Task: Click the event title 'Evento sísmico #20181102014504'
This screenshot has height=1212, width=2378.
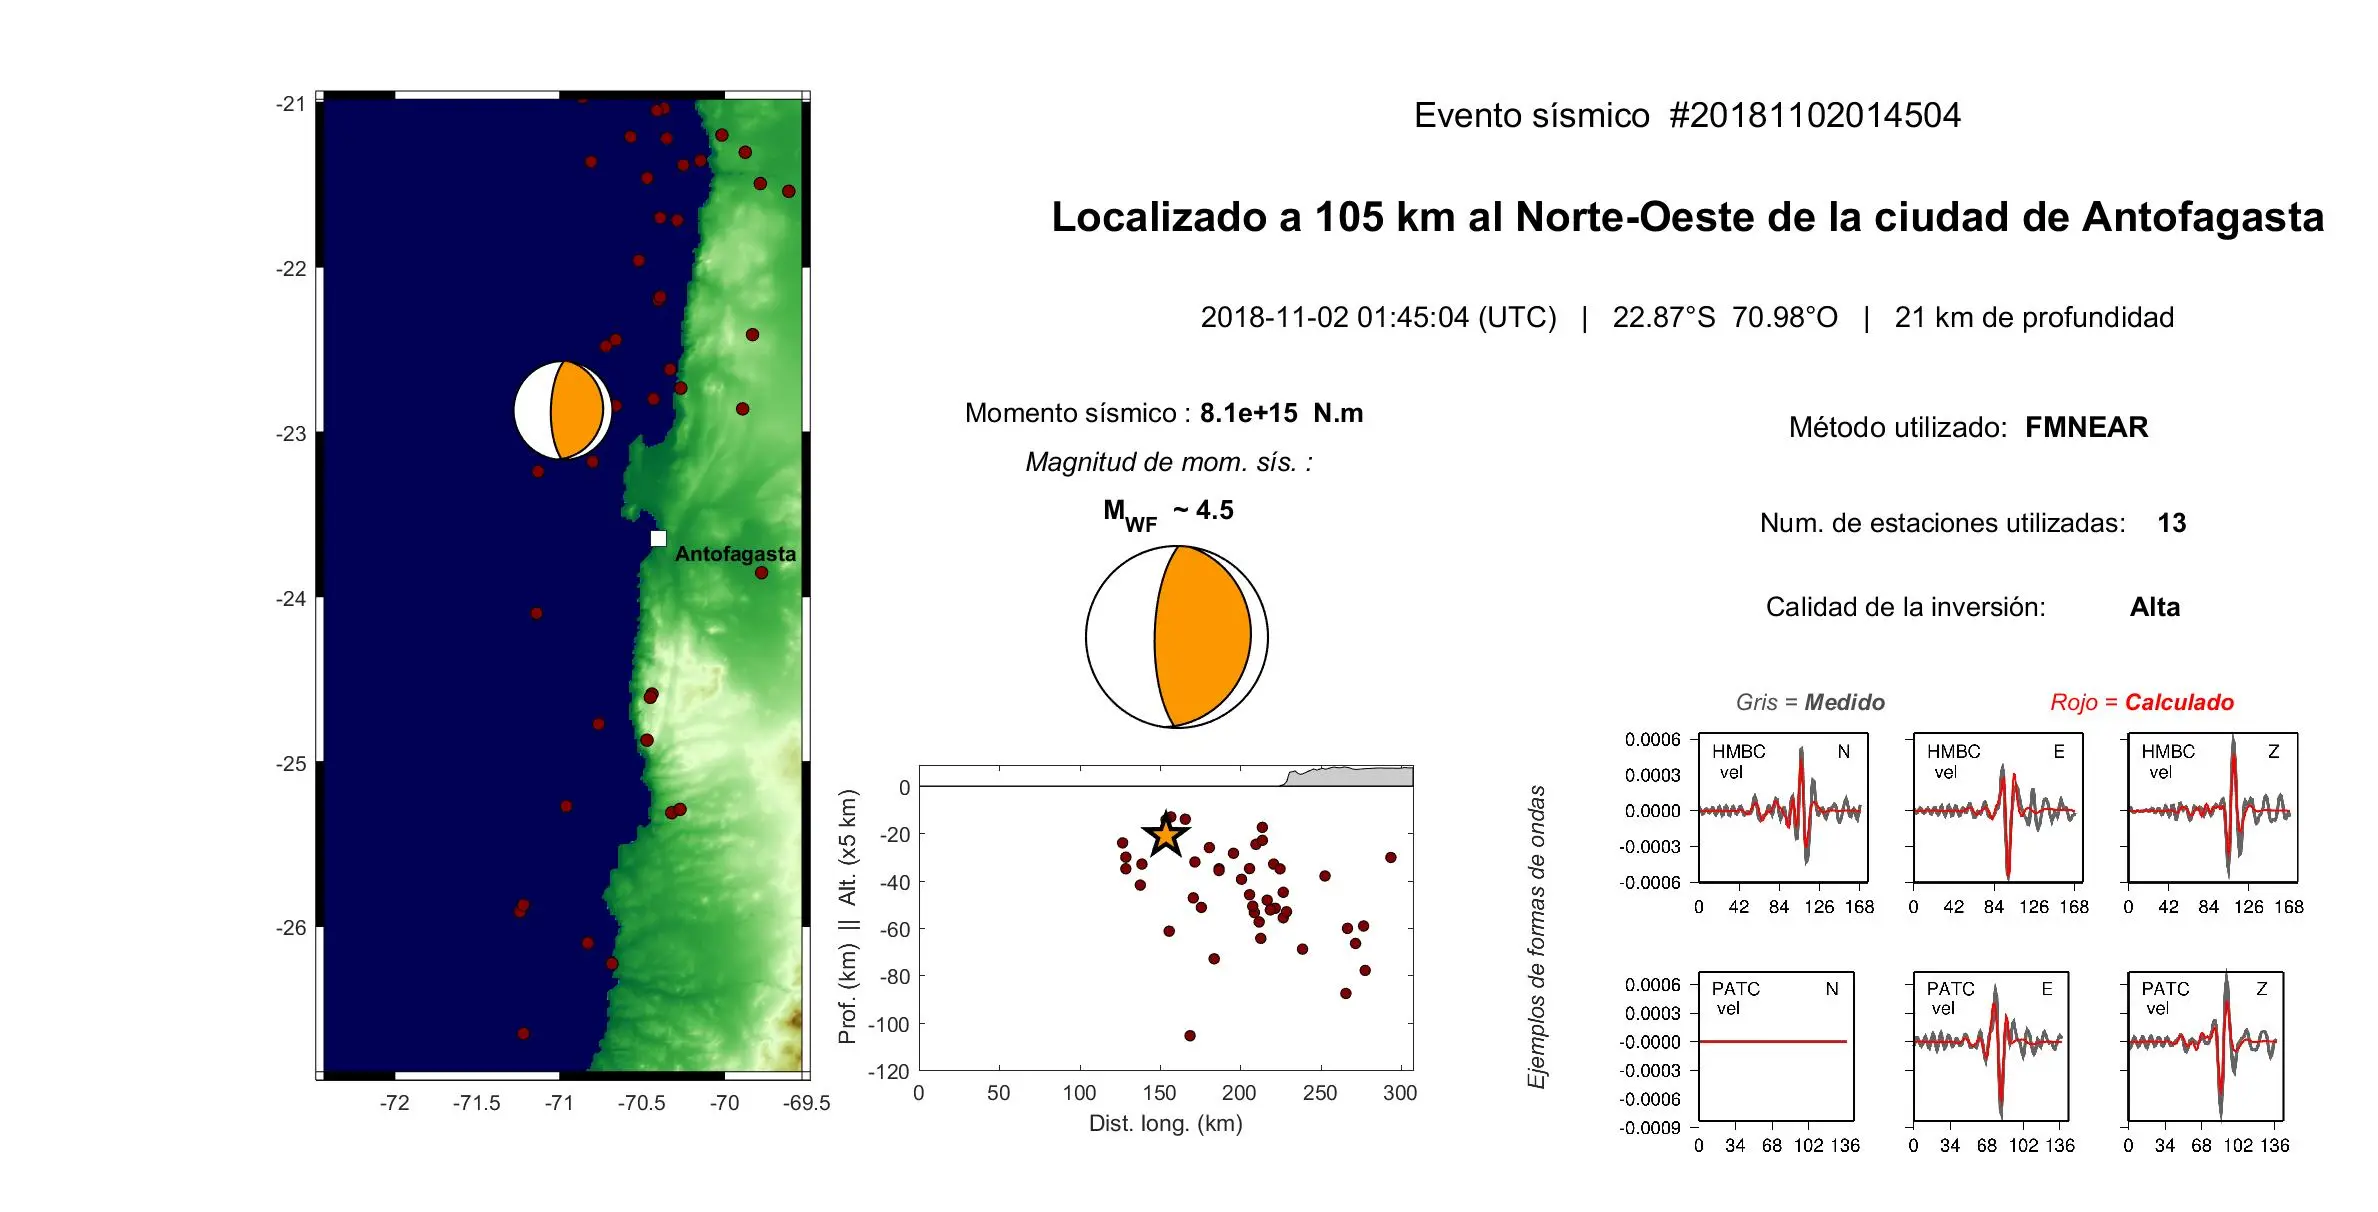Action: (1687, 115)
